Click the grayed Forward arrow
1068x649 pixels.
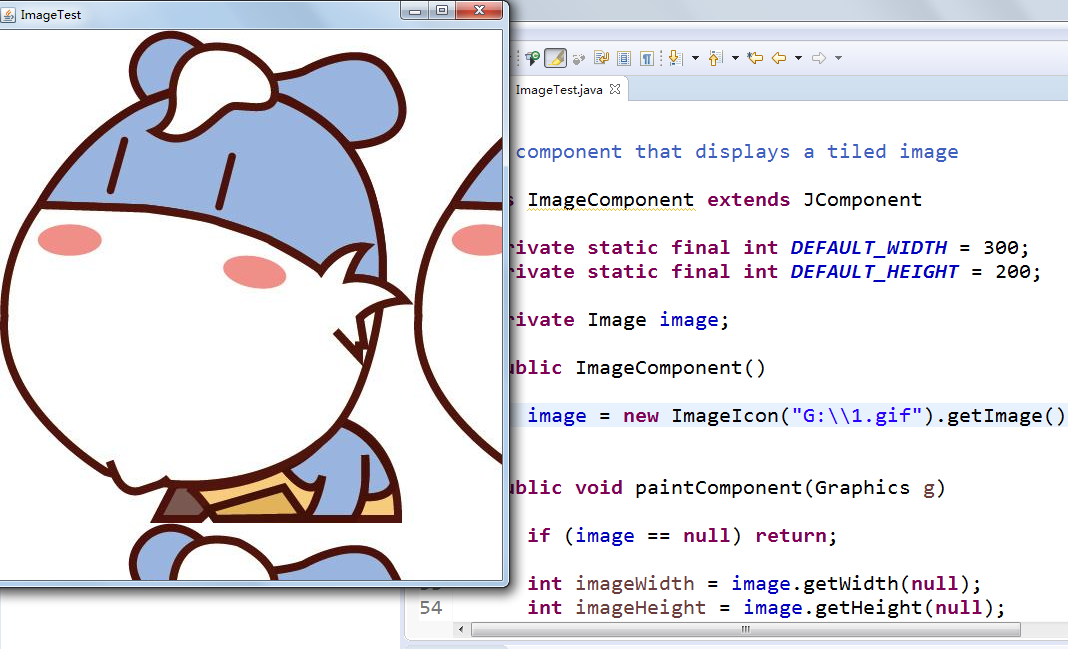819,59
